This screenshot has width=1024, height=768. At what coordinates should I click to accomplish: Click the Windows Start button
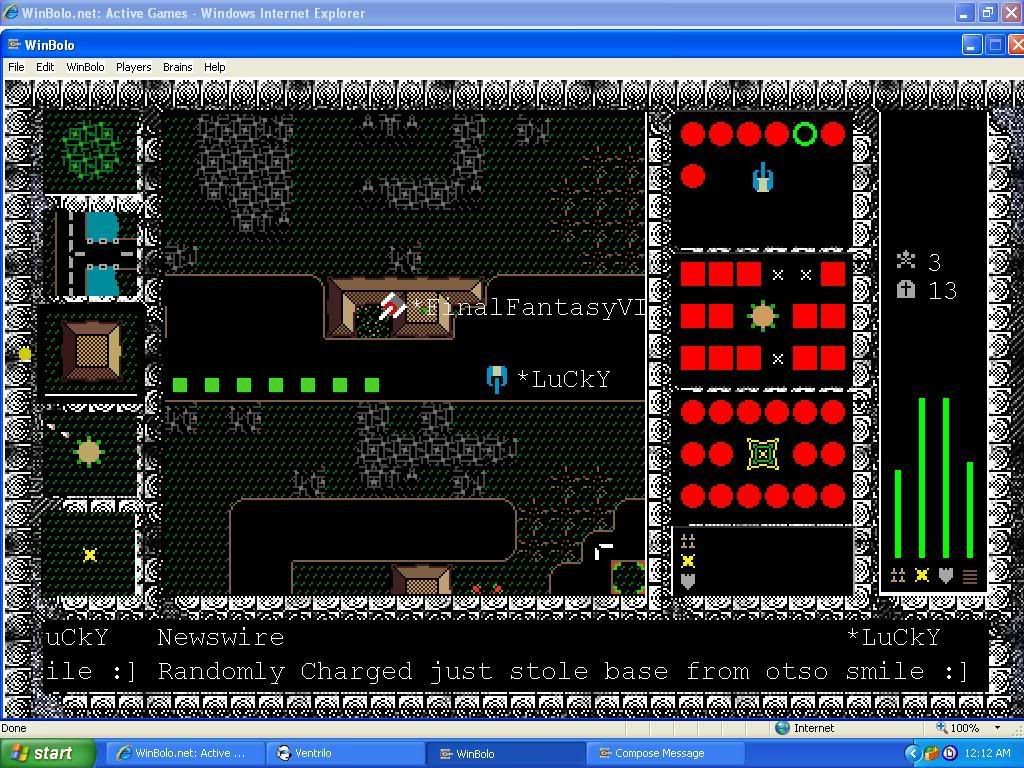[x=46, y=753]
